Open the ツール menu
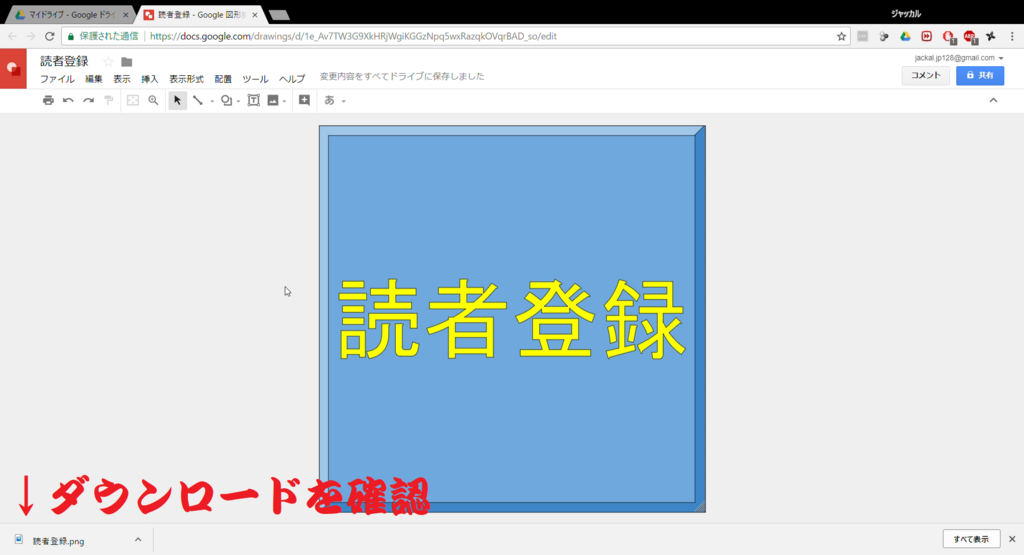 coord(255,79)
